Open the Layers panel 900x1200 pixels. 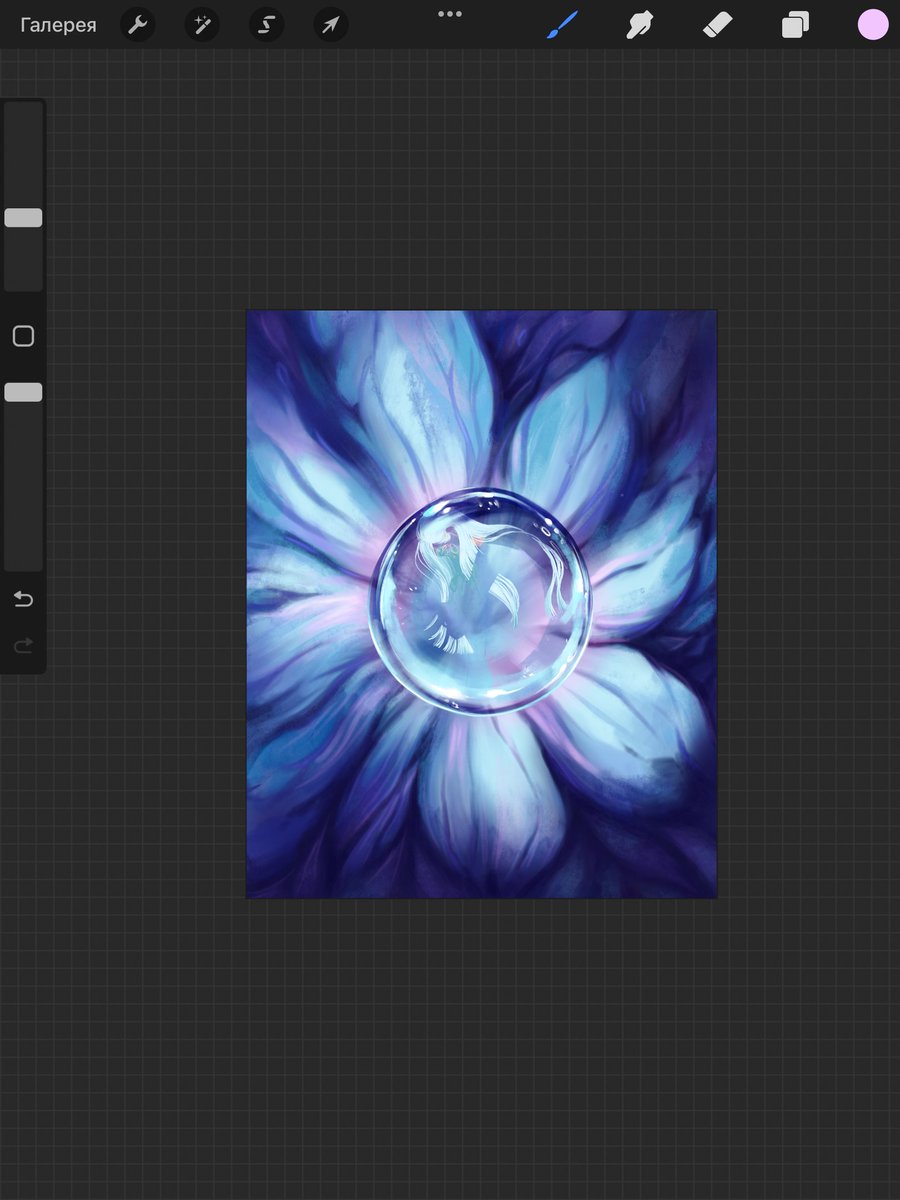tap(795, 25)
